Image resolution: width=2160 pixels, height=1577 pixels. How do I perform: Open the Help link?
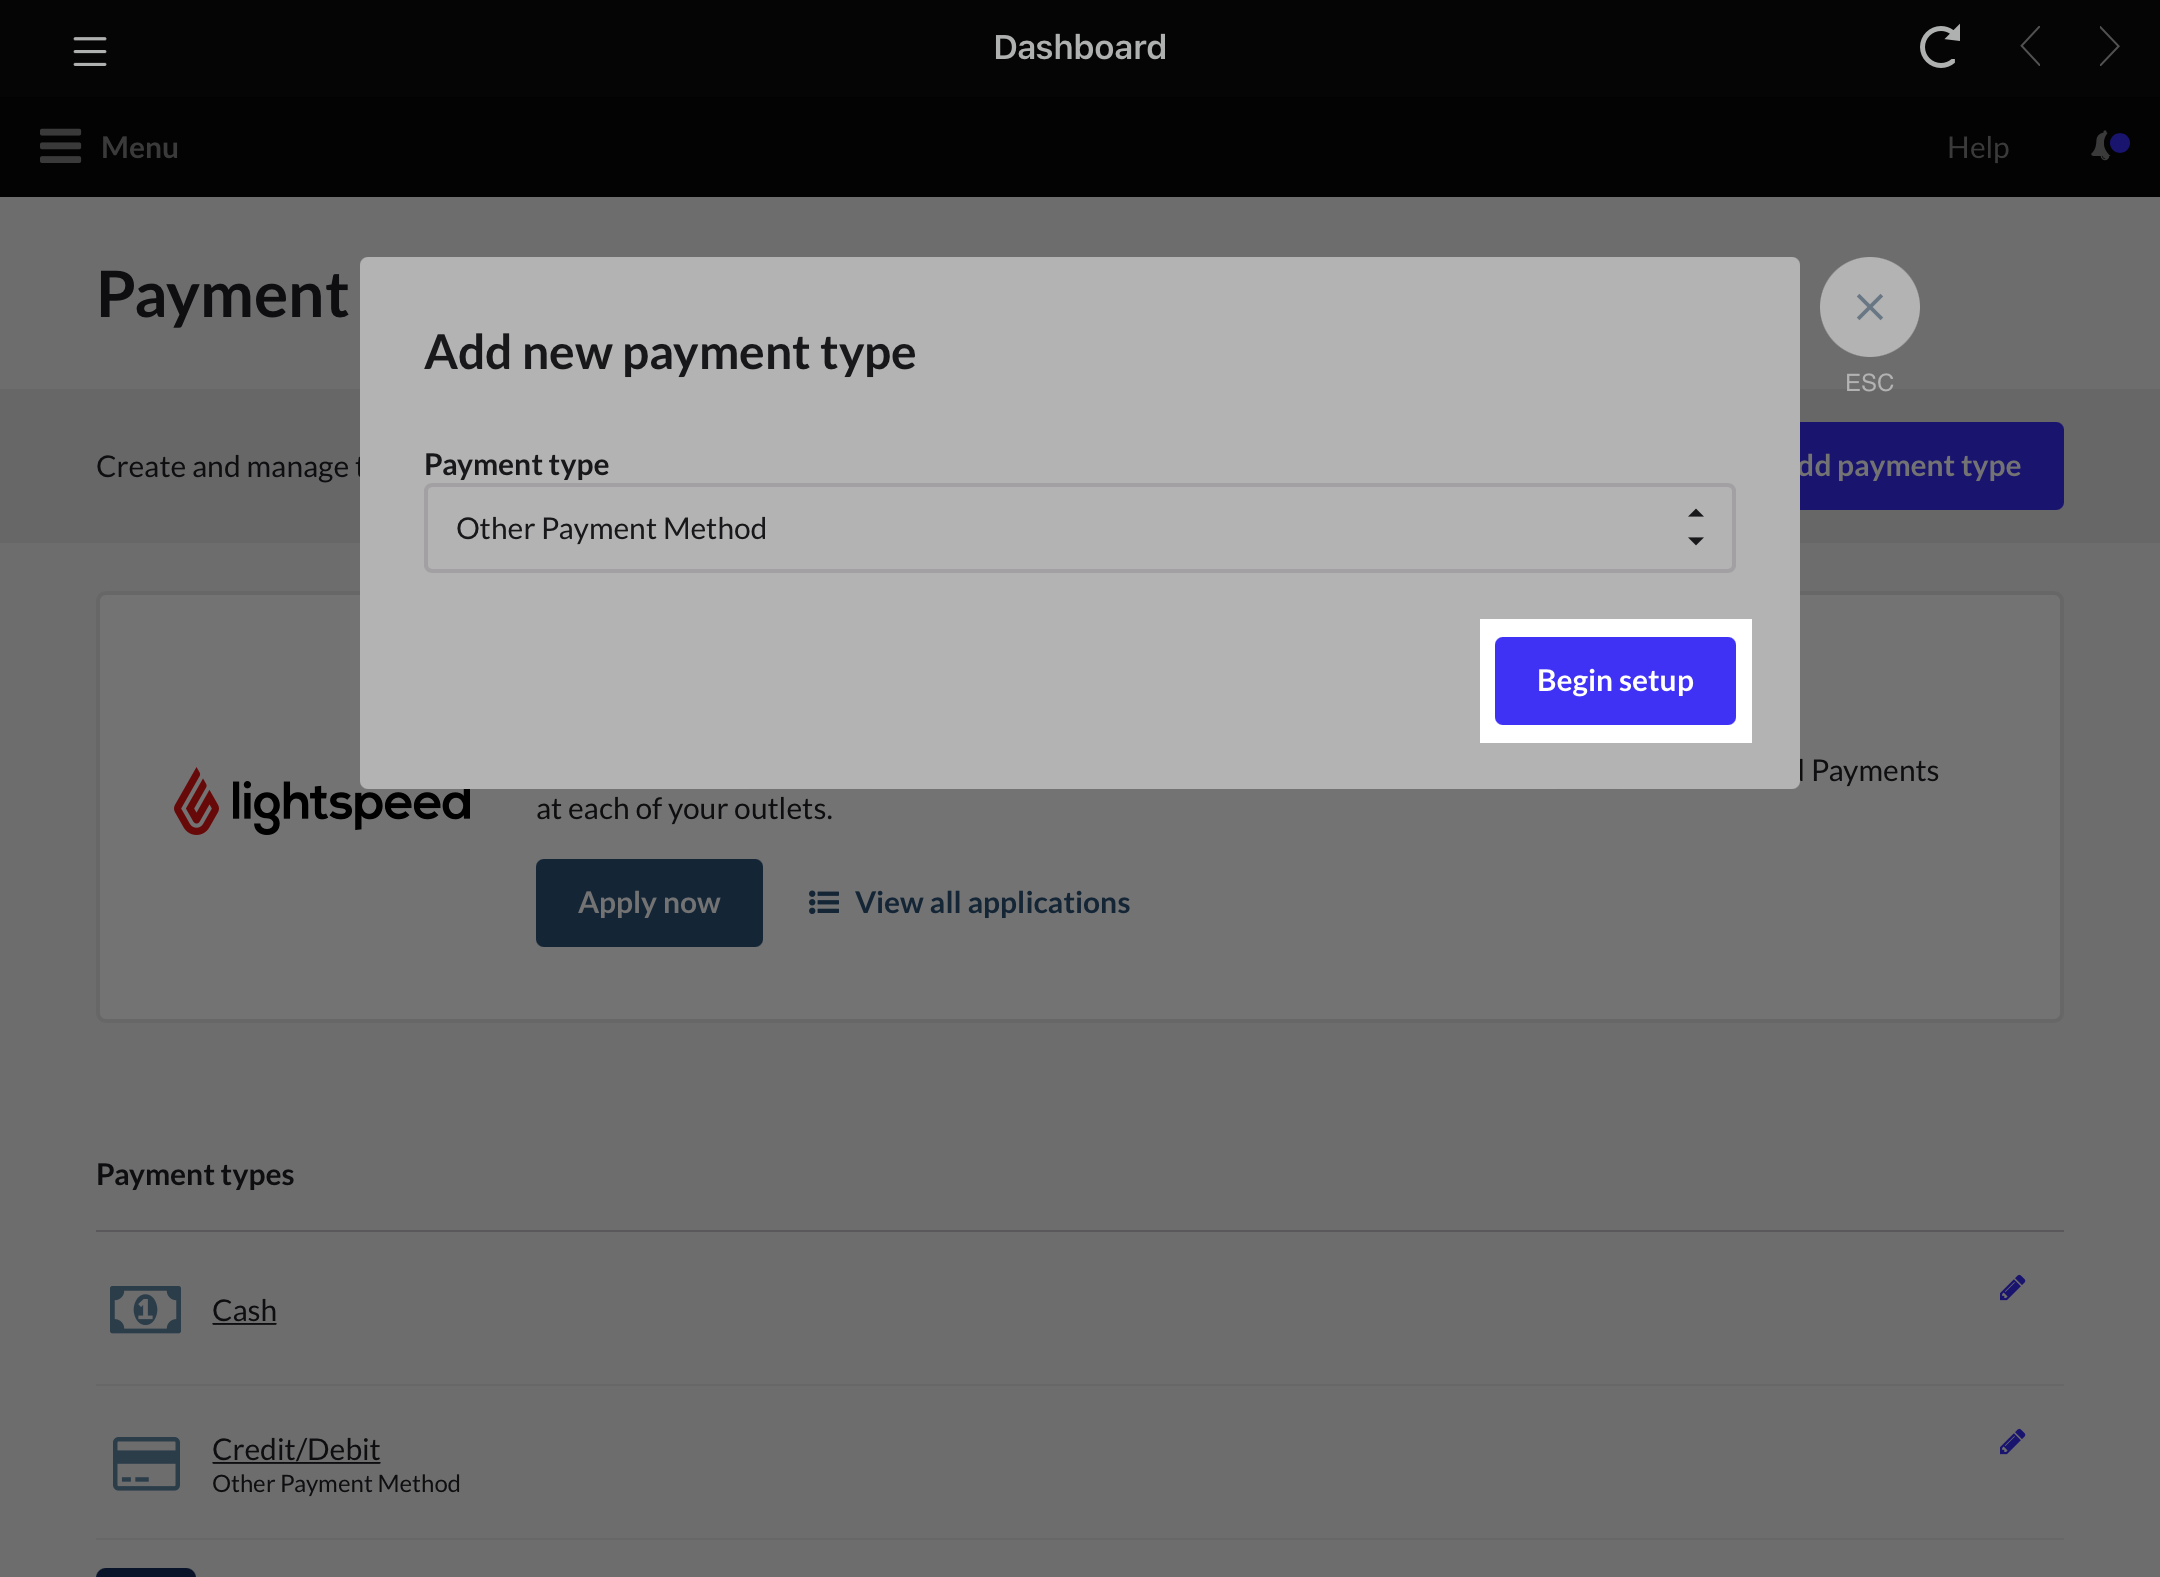point(1977,148)
